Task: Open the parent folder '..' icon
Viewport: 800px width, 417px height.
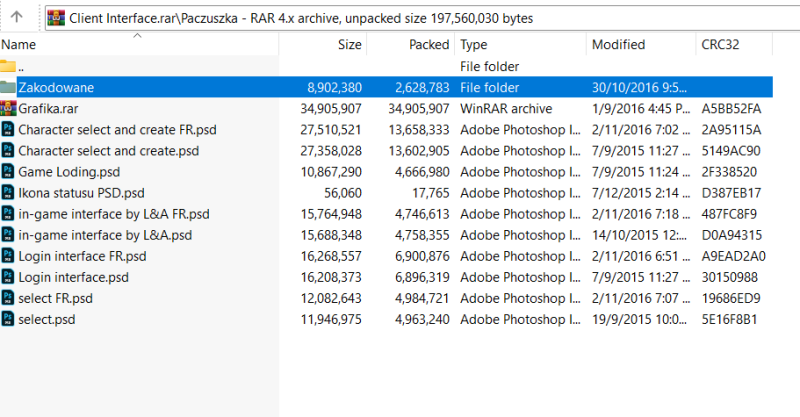Action: [8, 66]
